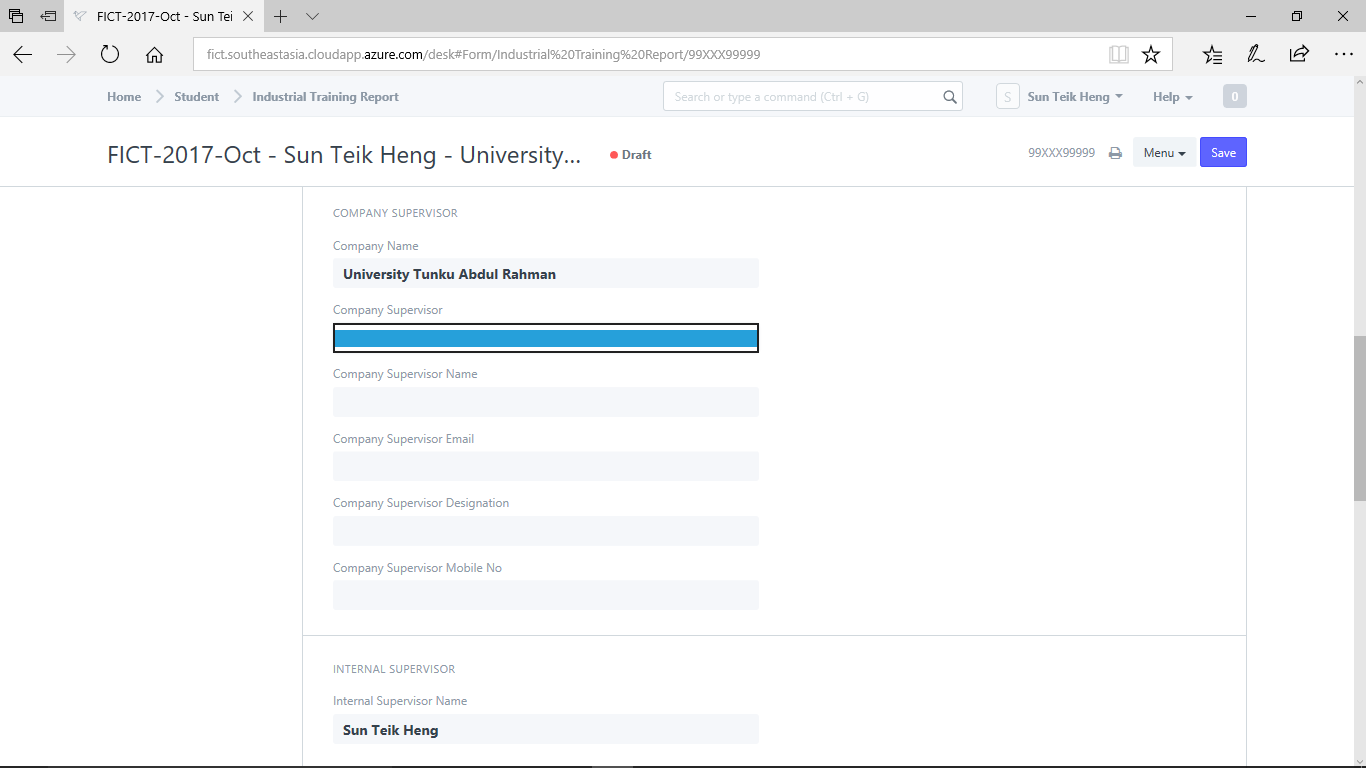1366x768 pixels.
Task: Close the FICT-2017-Oct browser tab
Action: (248, 17)
